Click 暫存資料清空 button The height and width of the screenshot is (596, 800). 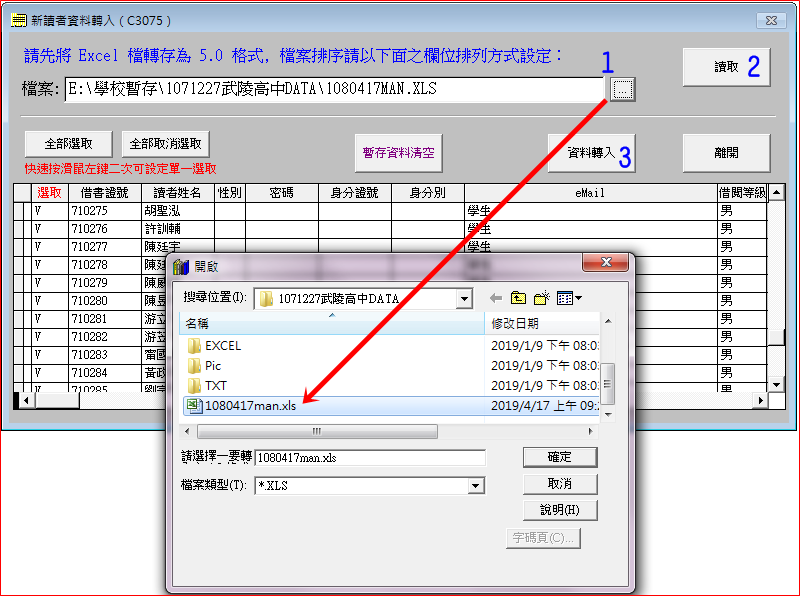tap(398, 153)
